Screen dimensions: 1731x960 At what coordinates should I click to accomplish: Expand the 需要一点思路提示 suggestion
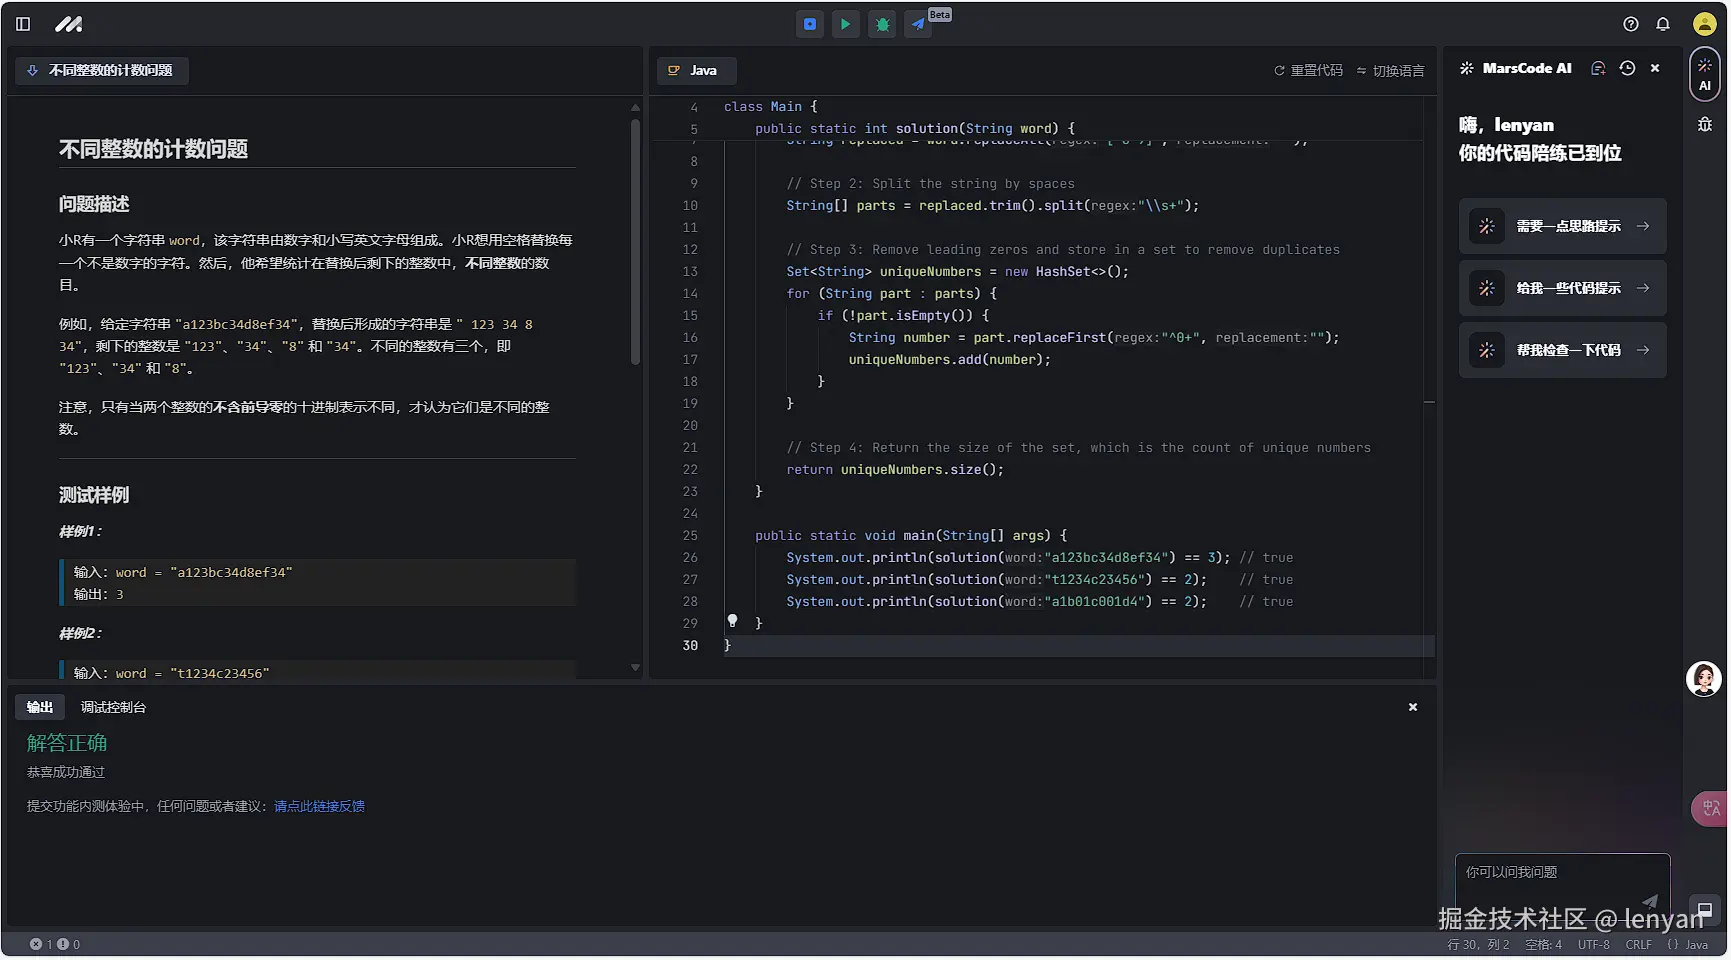click(1562, 226)
